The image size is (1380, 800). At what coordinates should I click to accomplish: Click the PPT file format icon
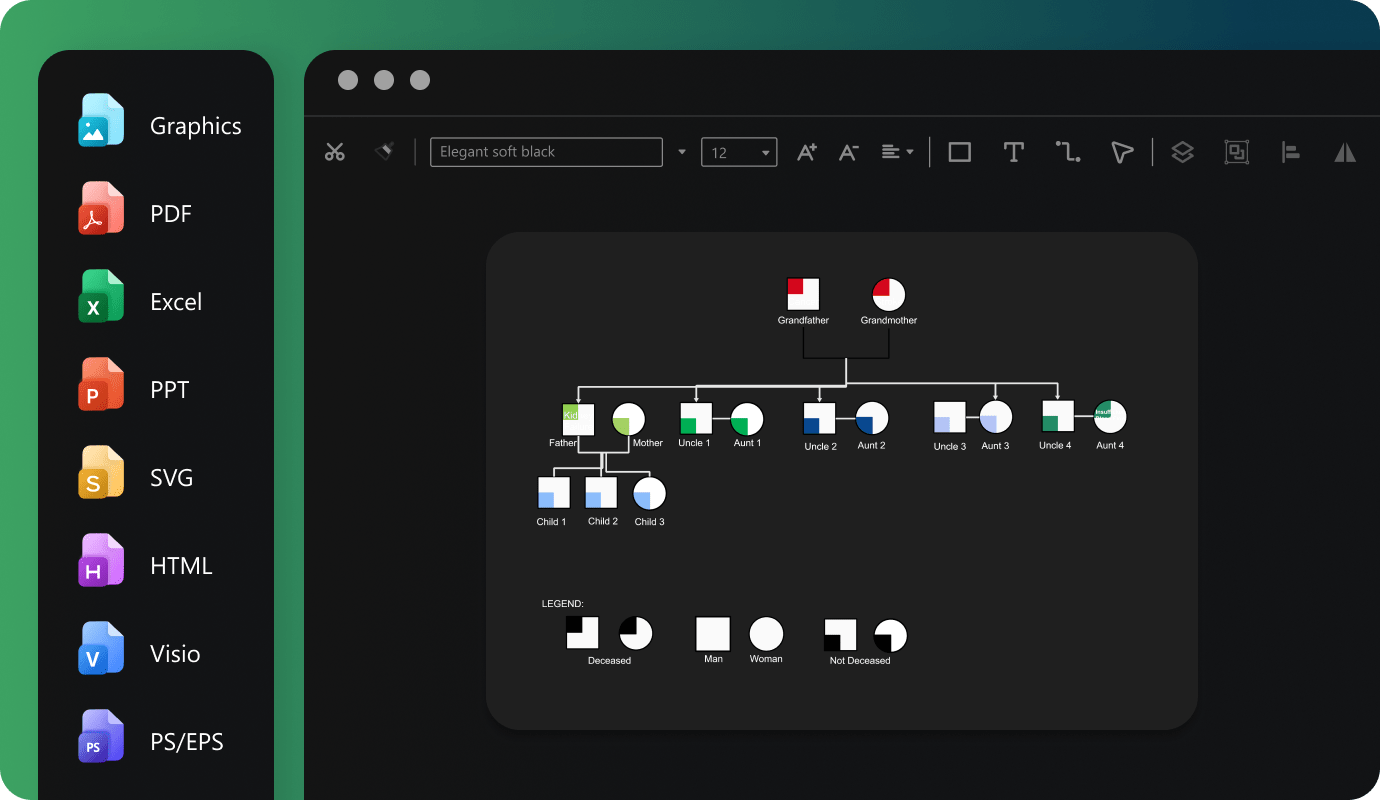point(101,385)
